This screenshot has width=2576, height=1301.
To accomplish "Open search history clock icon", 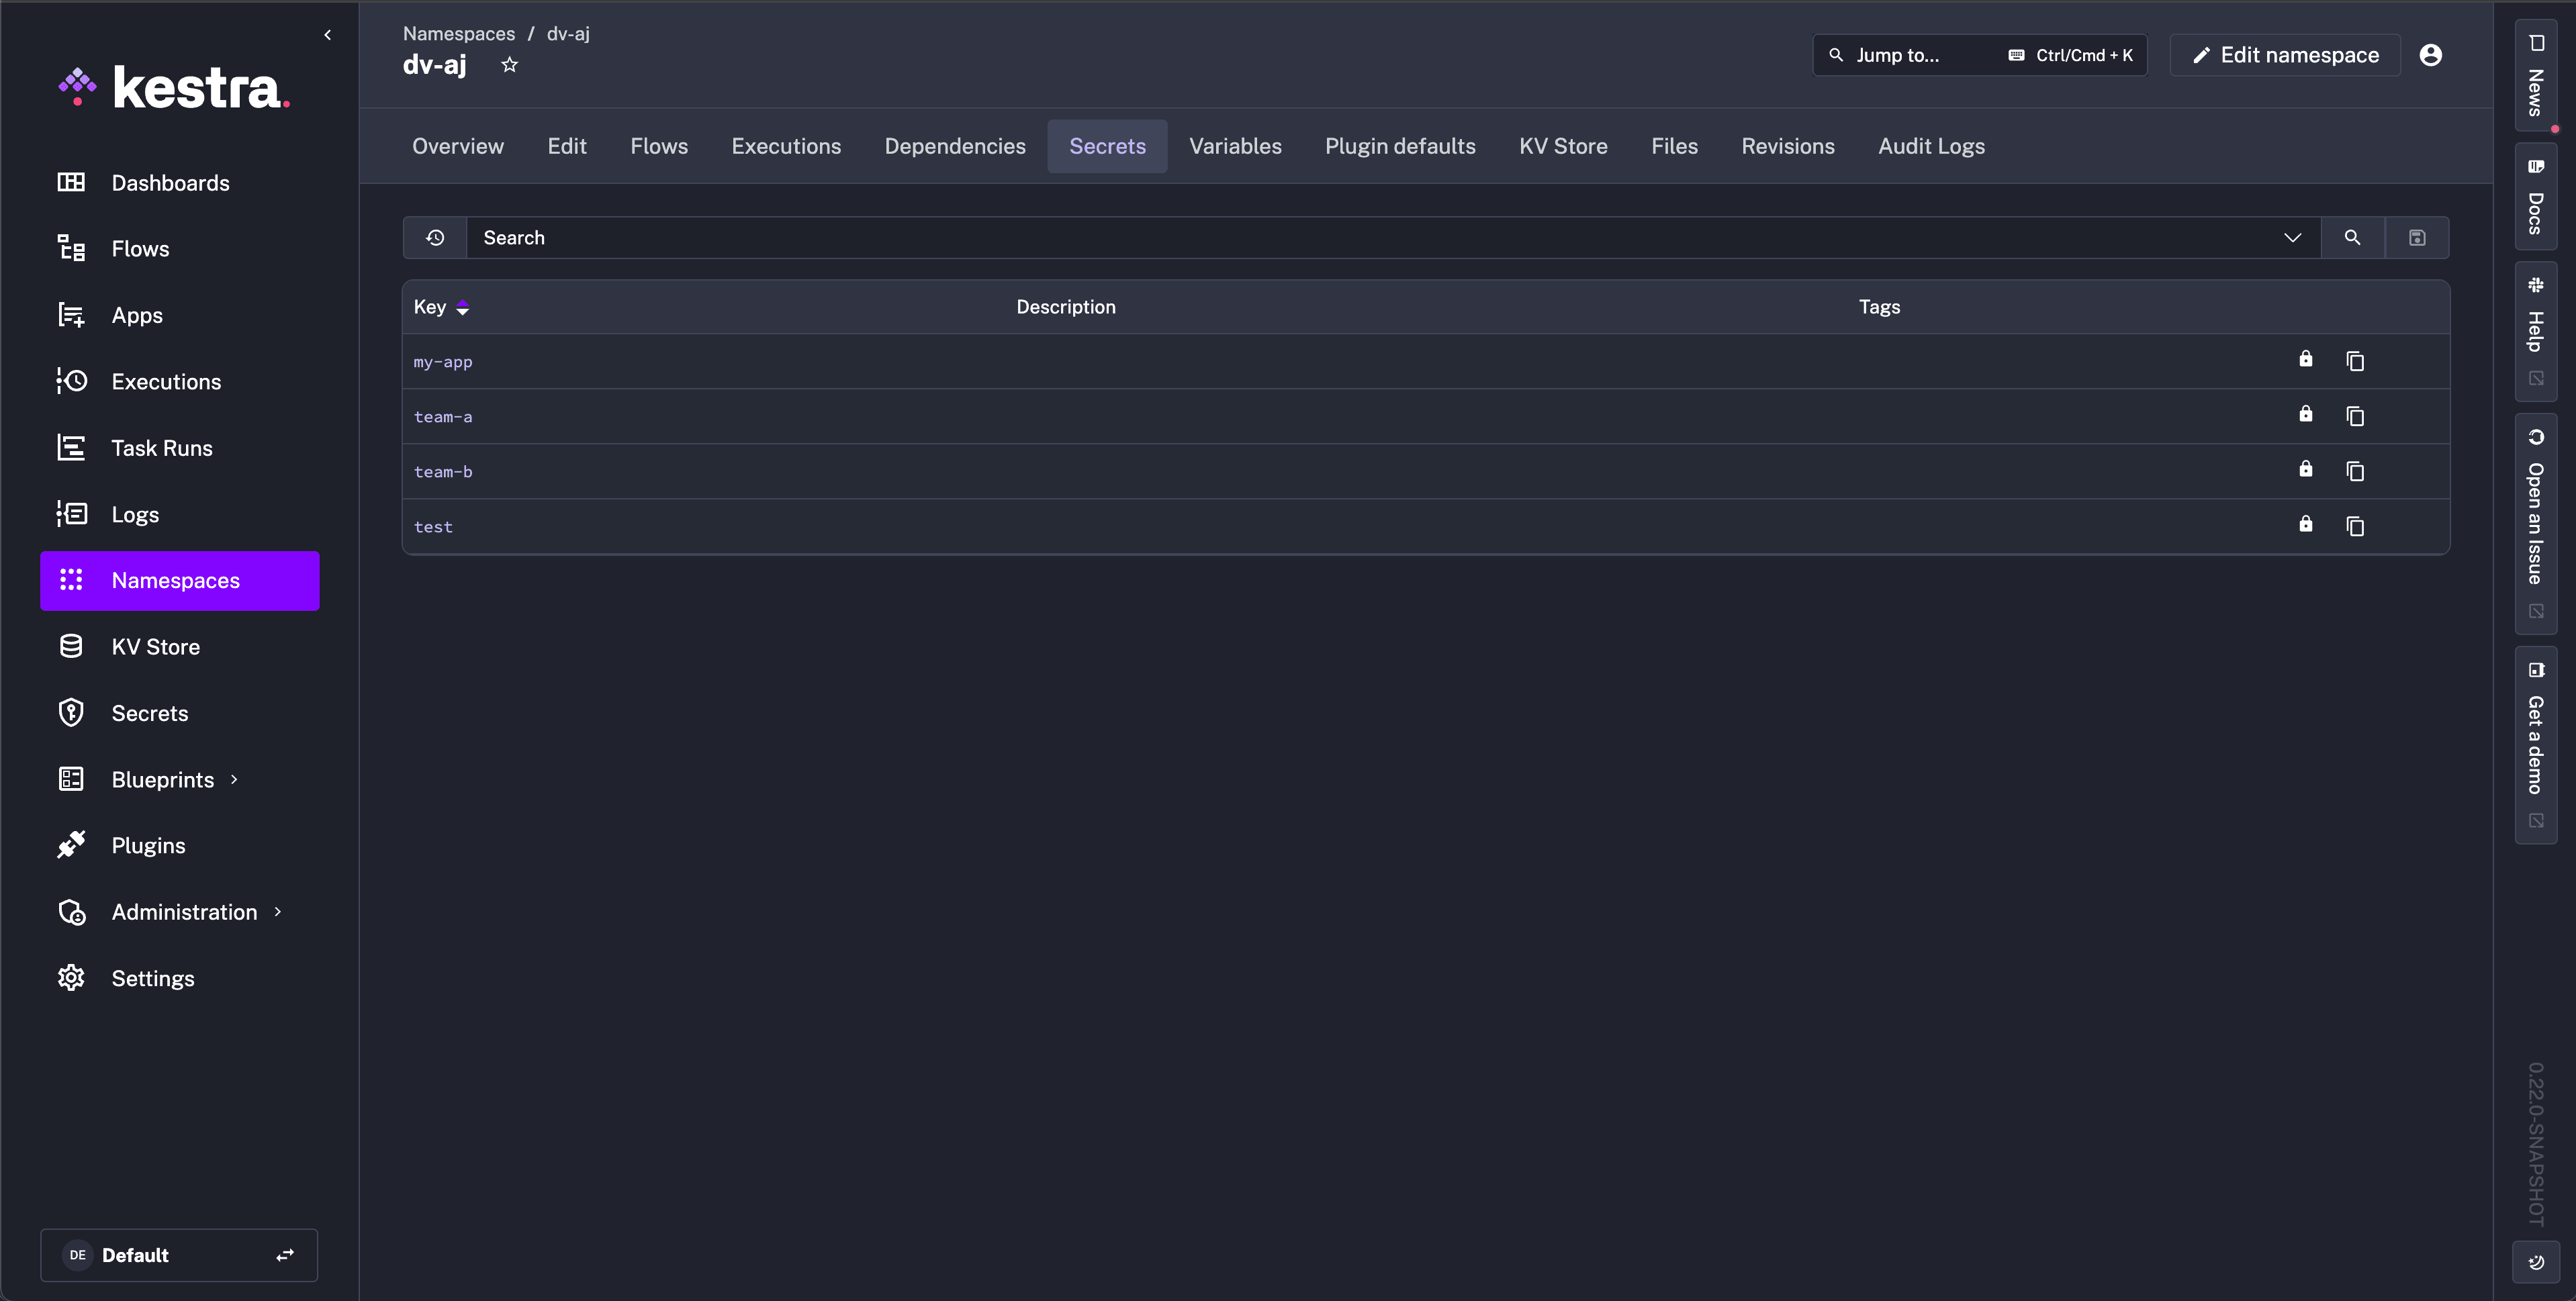I will (435, 238).
